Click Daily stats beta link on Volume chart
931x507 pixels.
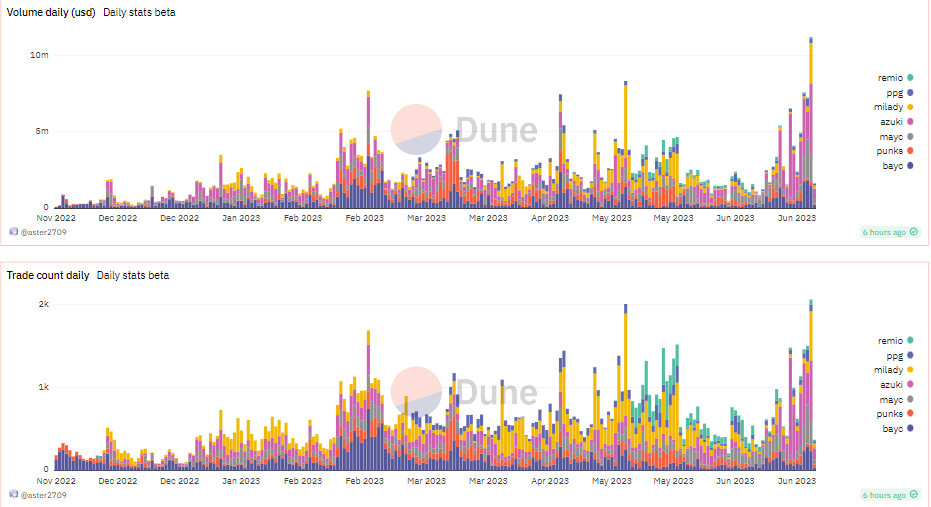(x=140, y=12)
